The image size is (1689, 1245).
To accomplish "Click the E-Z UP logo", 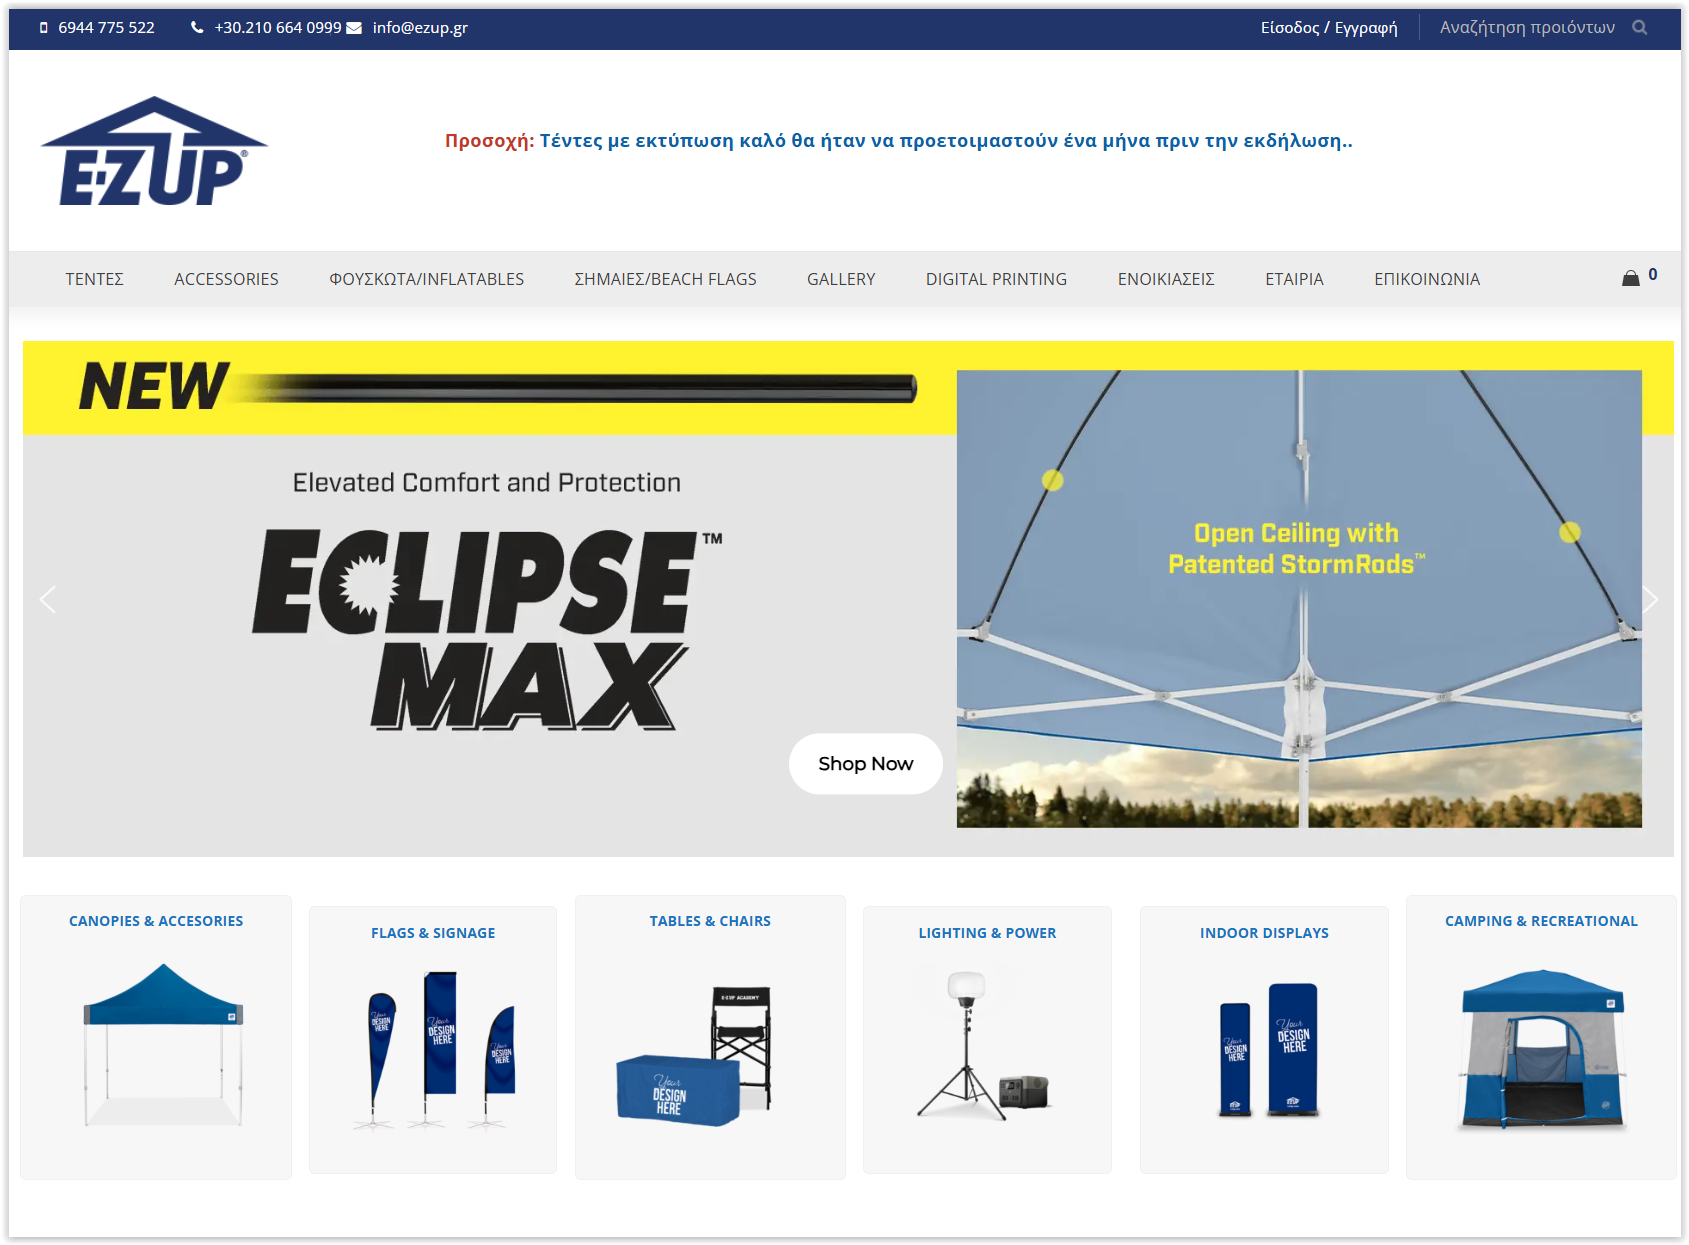I will click(154, 151).
